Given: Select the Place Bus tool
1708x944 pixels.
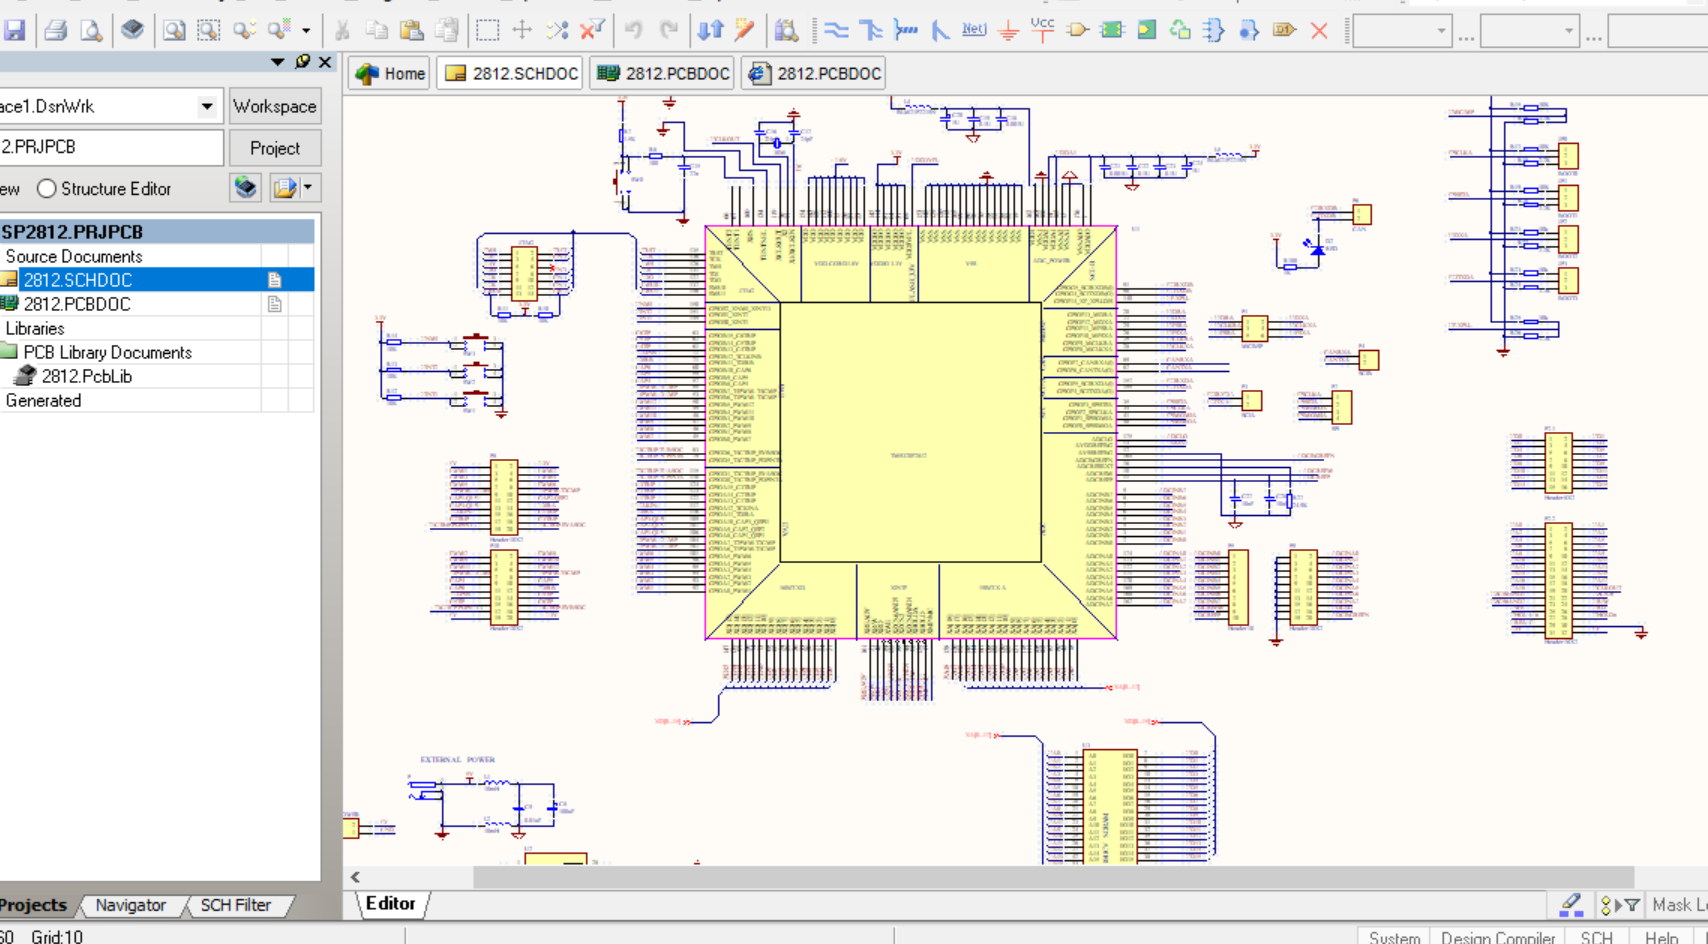Looking at the screenshot, I should point(871,30).
